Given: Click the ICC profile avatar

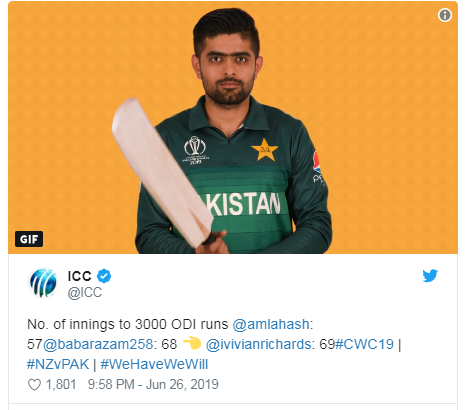Looking at the screenshot, I should (x=43, y=283).
